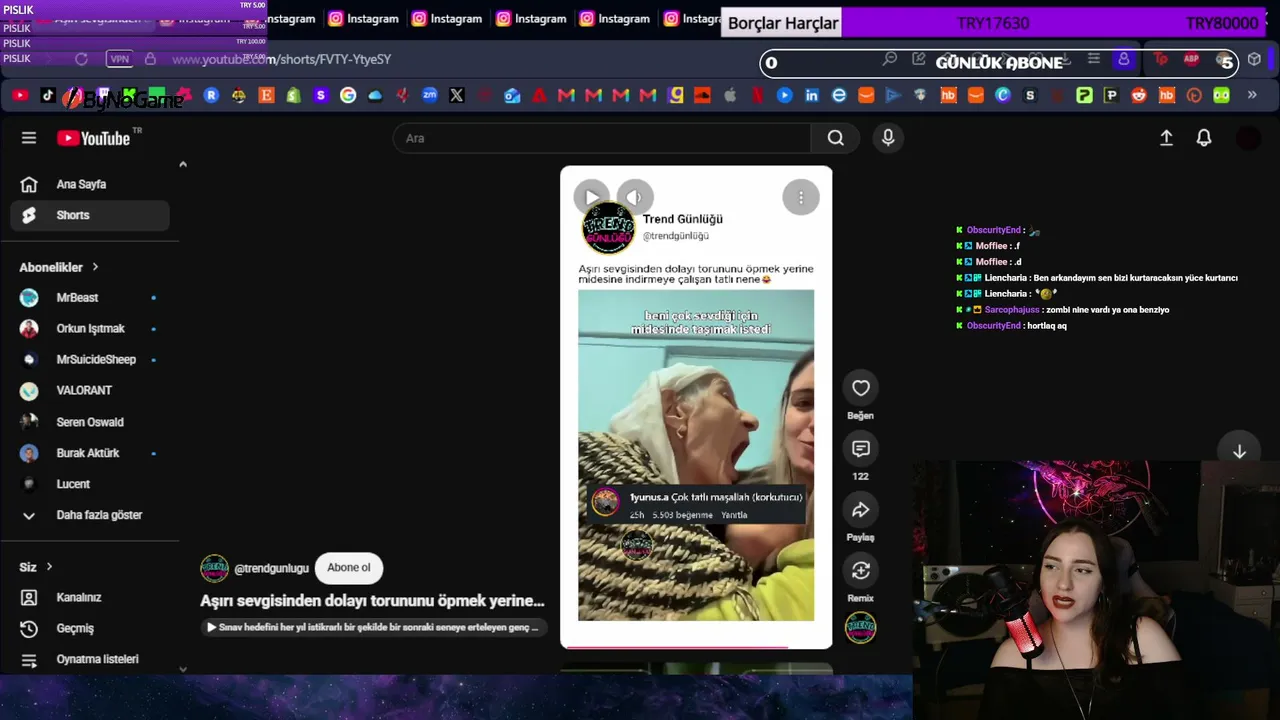
Task: Reload the page
Action: pyautogui.click(x=81, y=60)
